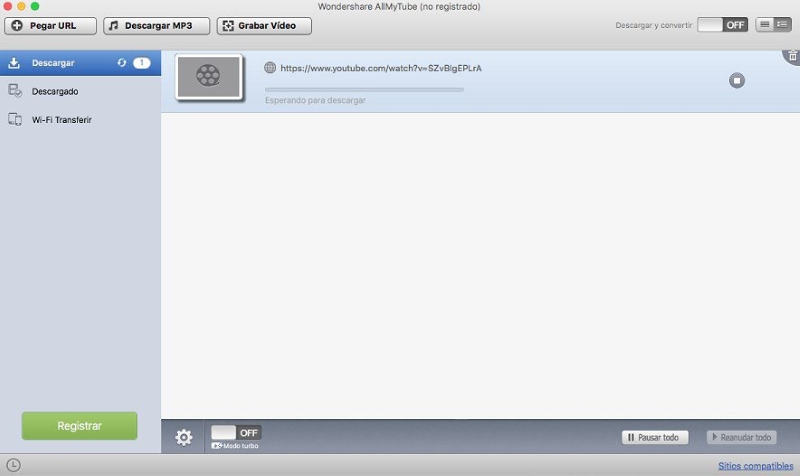Open the Sitios compatibles link
The height and width of the screenshot is (476, 800).
[x=756, y=466]
